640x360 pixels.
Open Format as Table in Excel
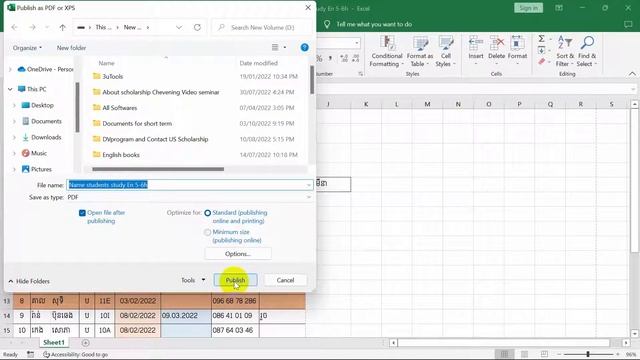click(420, 51)
